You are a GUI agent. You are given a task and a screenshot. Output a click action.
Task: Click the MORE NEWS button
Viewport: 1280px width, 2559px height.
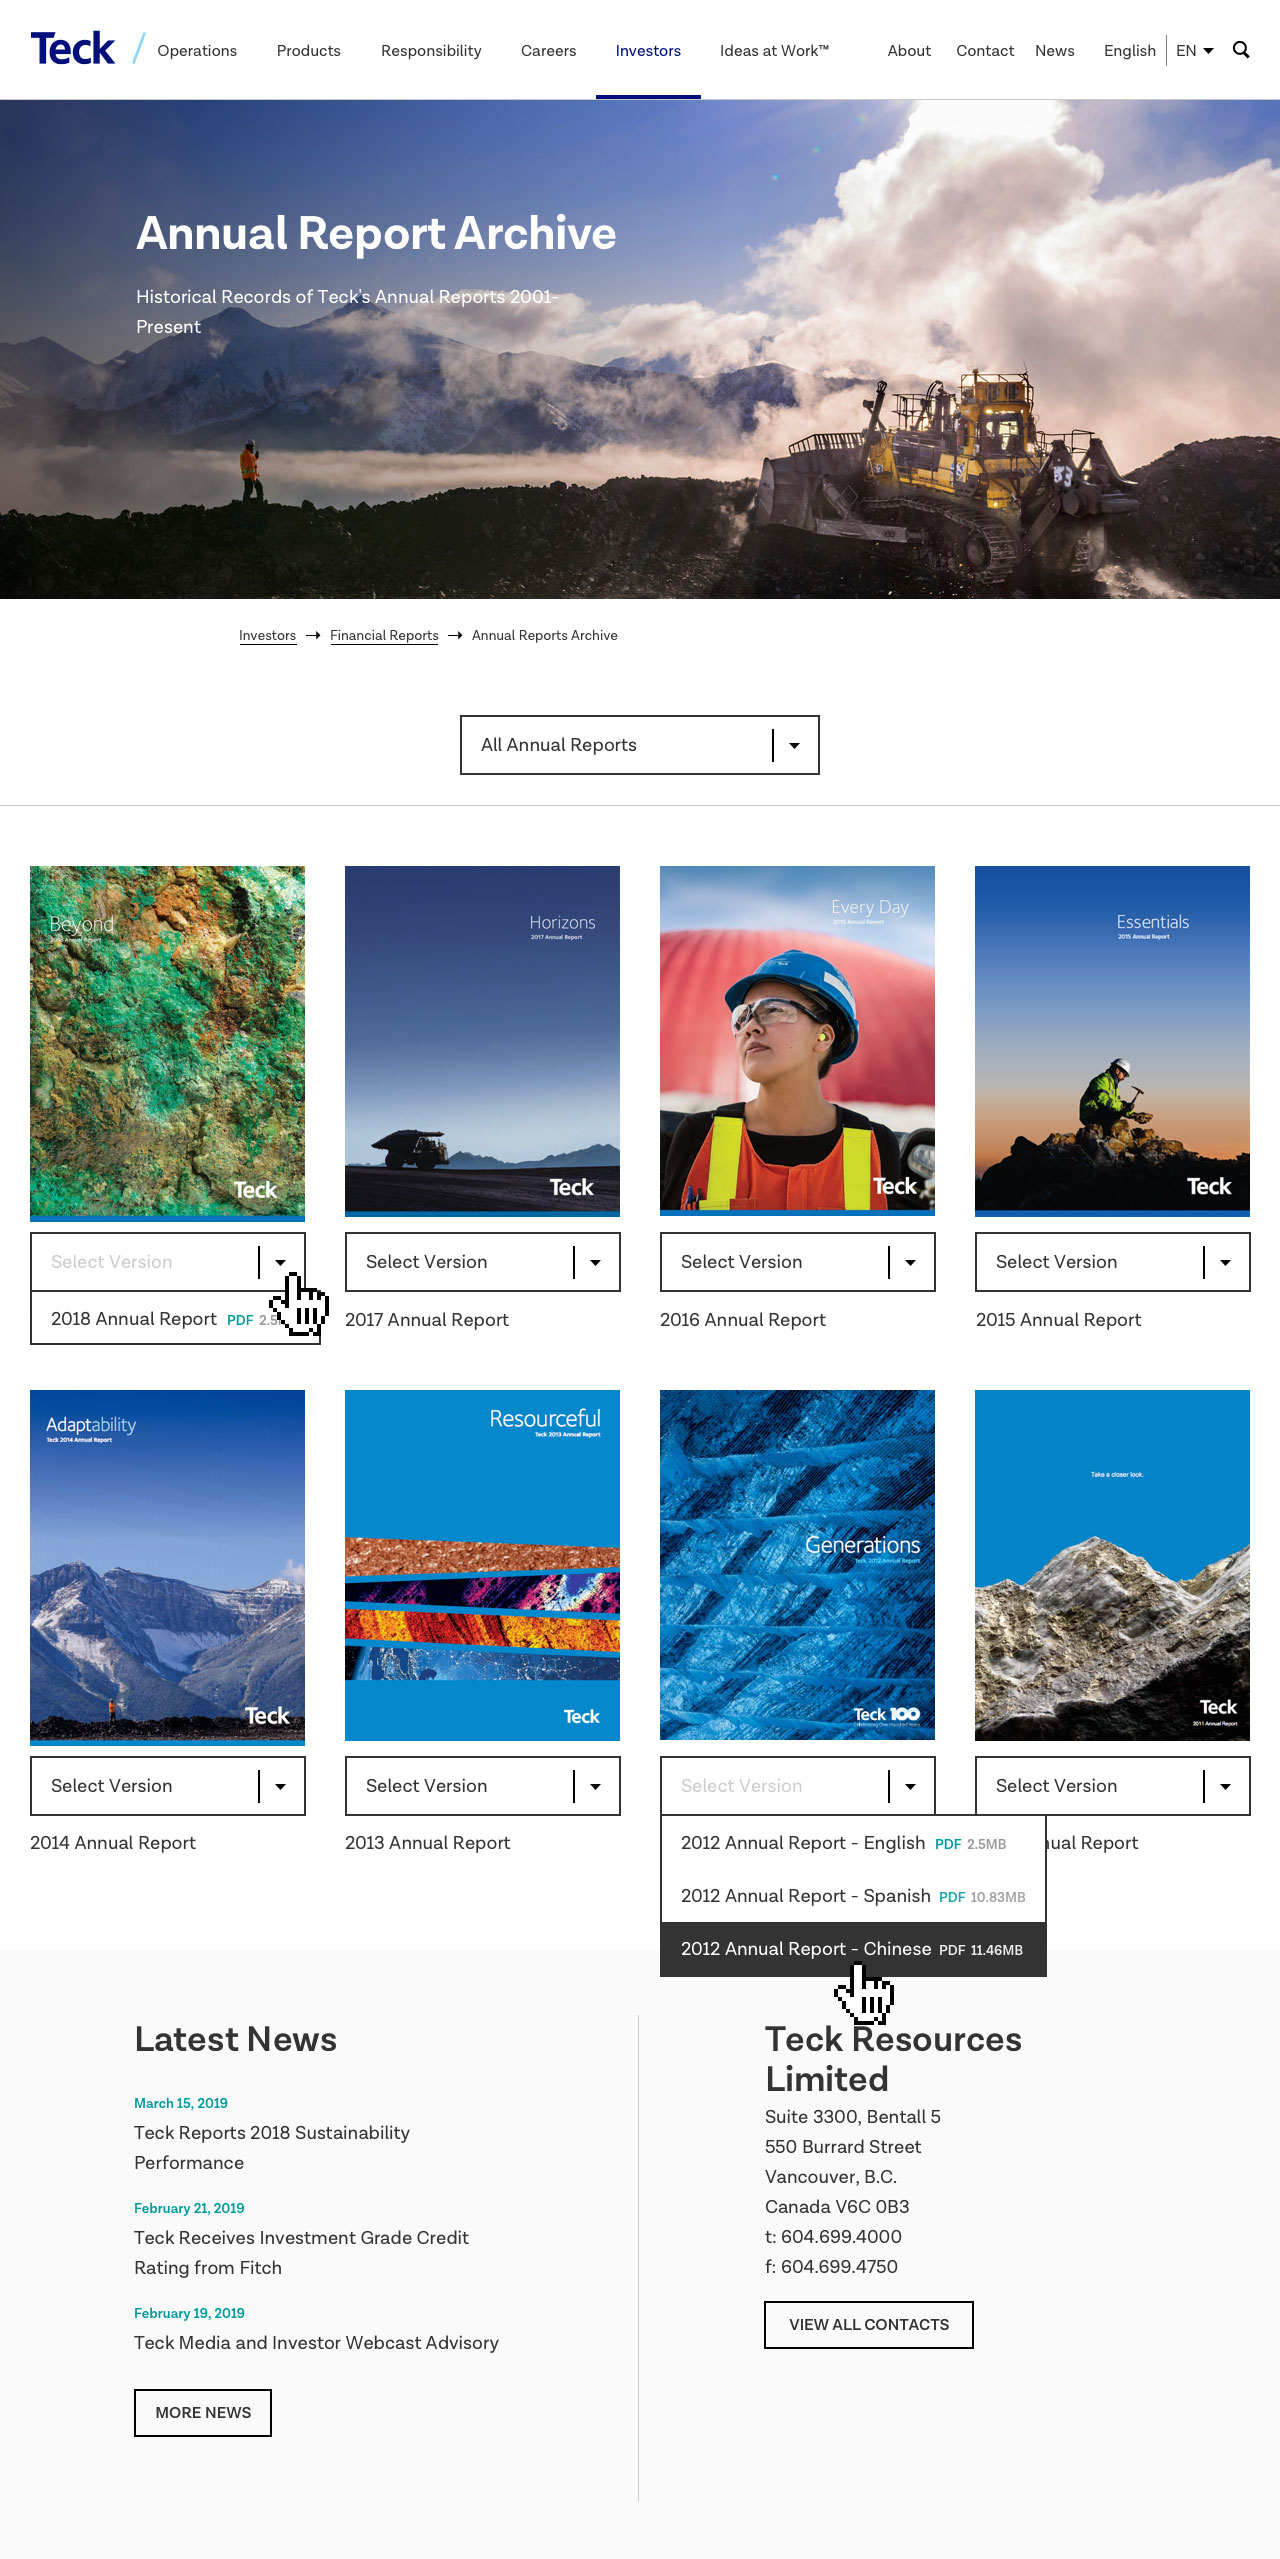[x=203, y=2413]
